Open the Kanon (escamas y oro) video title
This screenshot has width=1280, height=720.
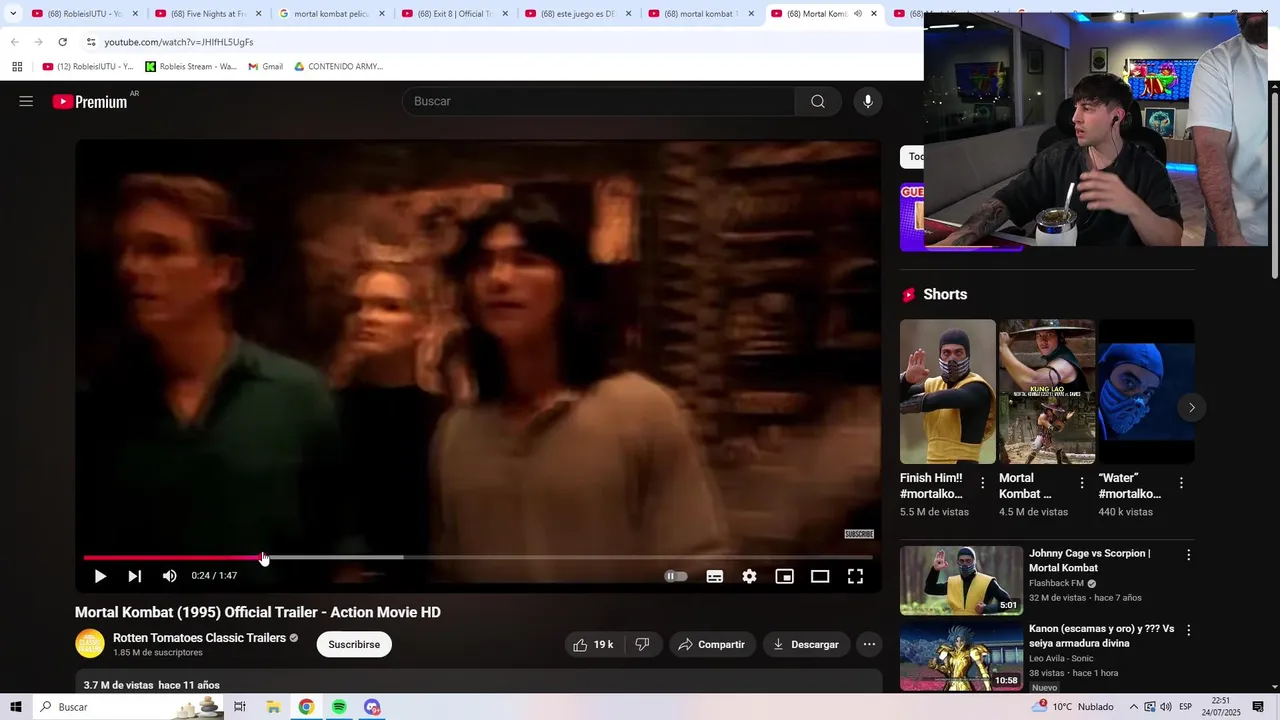point(1101,636)
